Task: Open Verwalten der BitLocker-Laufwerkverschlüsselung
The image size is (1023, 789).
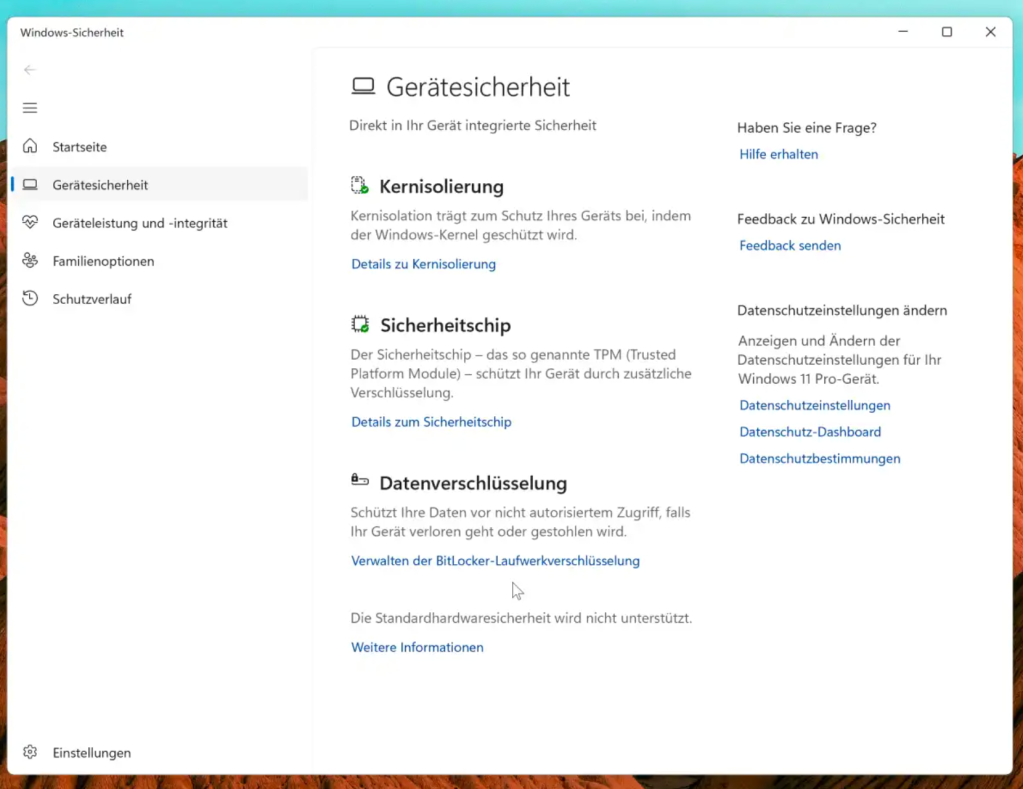Action: click(495, 561)
